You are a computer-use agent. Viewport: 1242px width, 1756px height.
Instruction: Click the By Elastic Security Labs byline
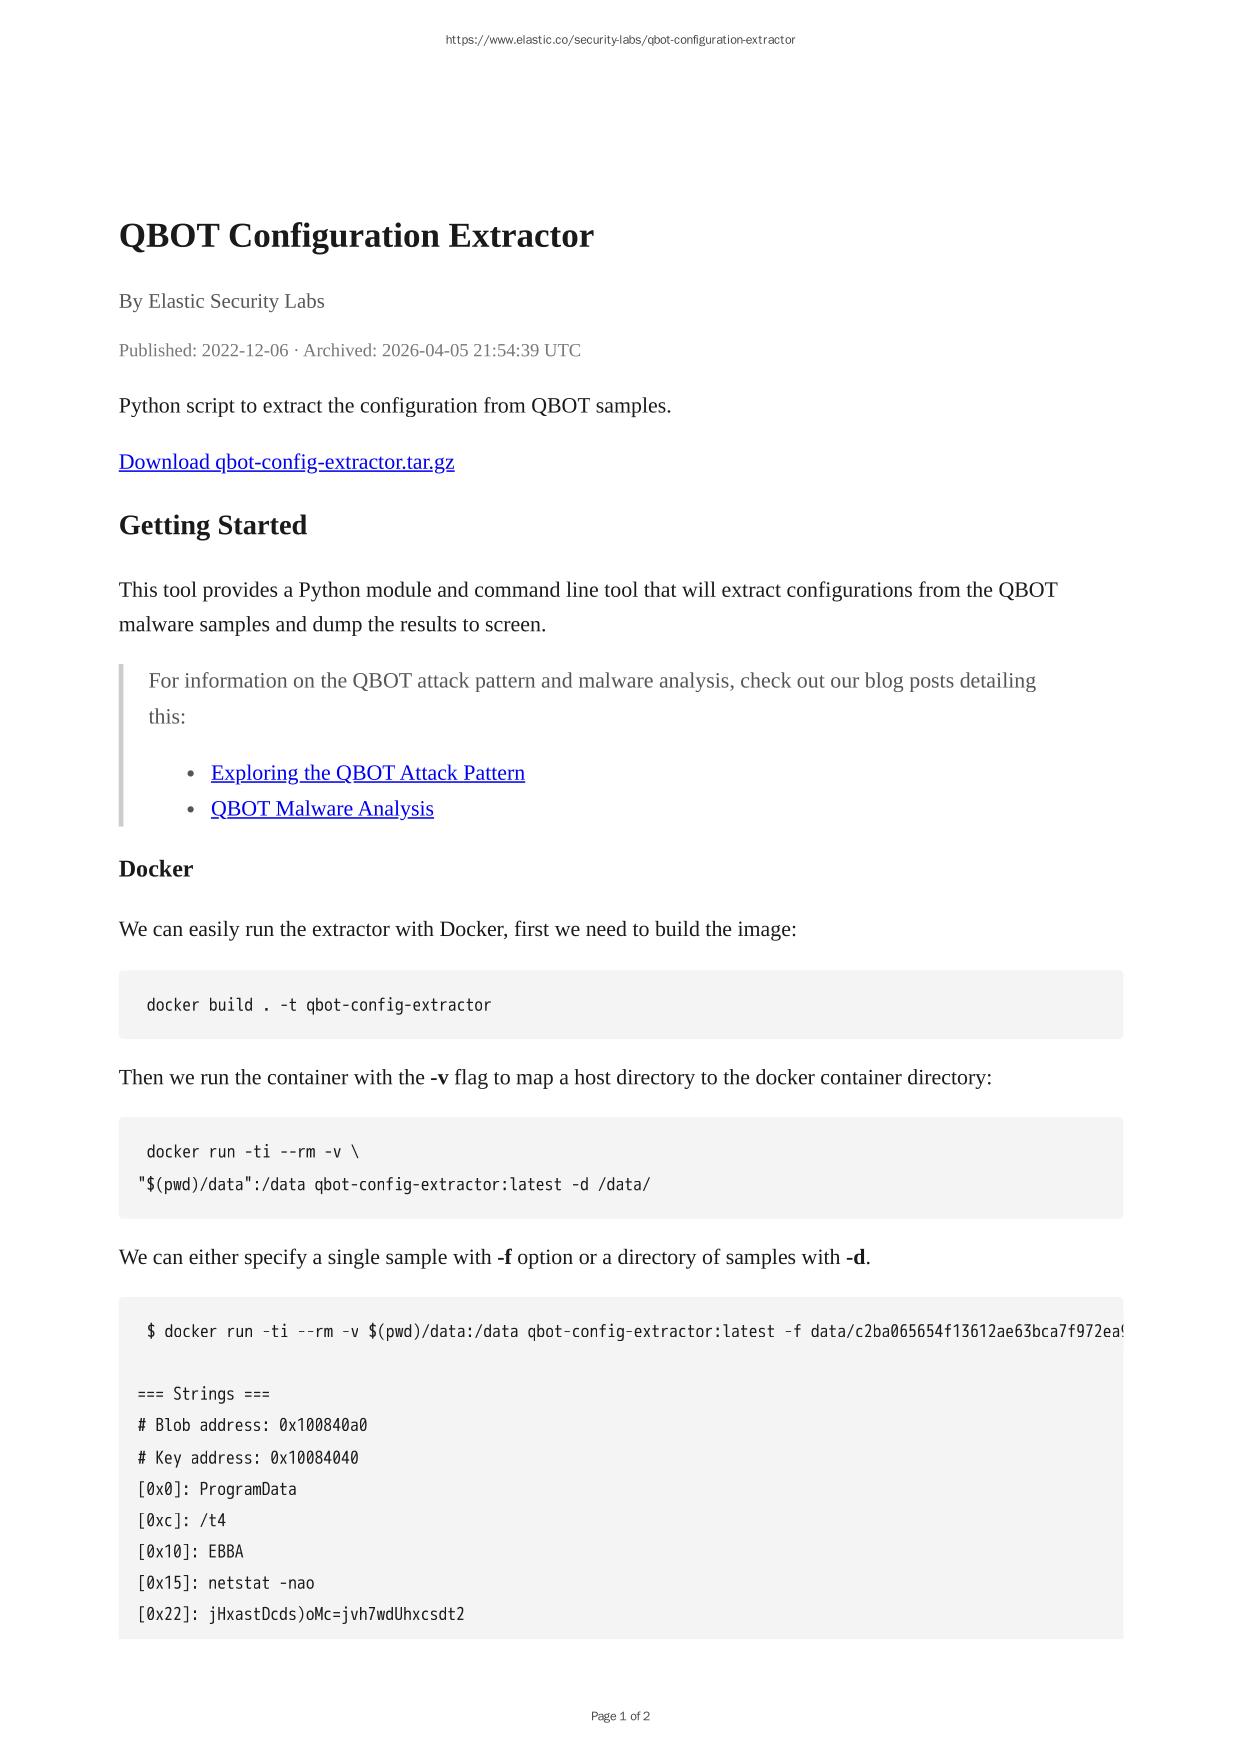221,301
